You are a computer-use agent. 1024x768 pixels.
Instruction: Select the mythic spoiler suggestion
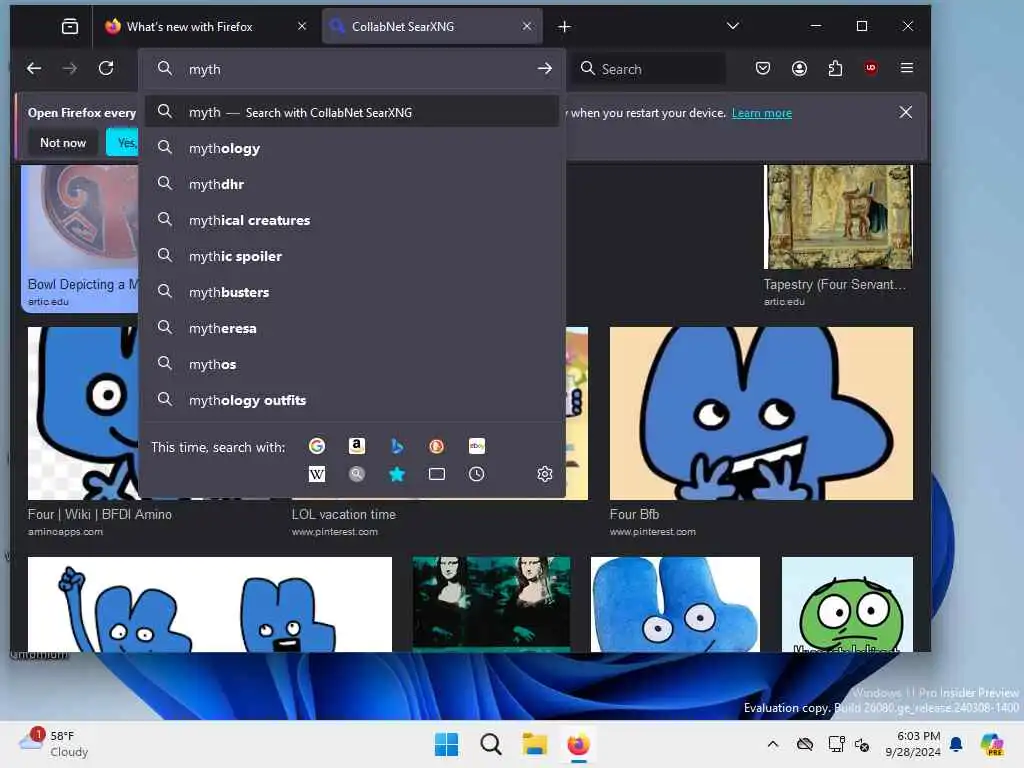click(x=353, y=256)
